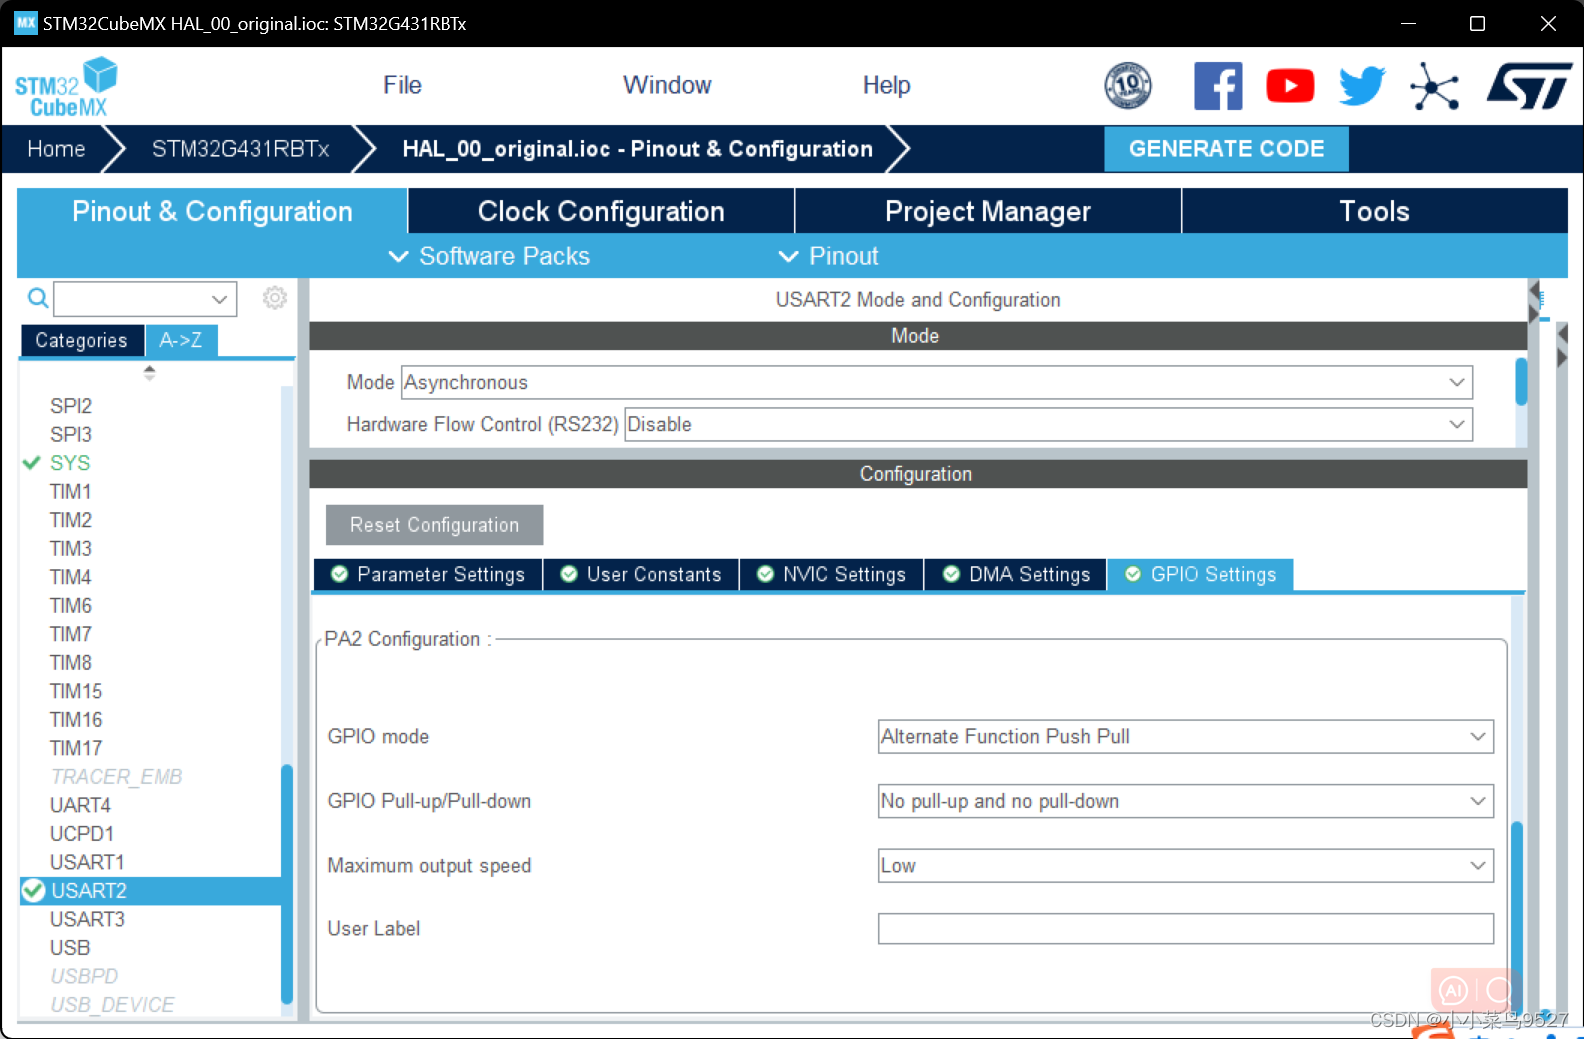Select UCPD1 in the peripheral list

(x=82, y=833)
